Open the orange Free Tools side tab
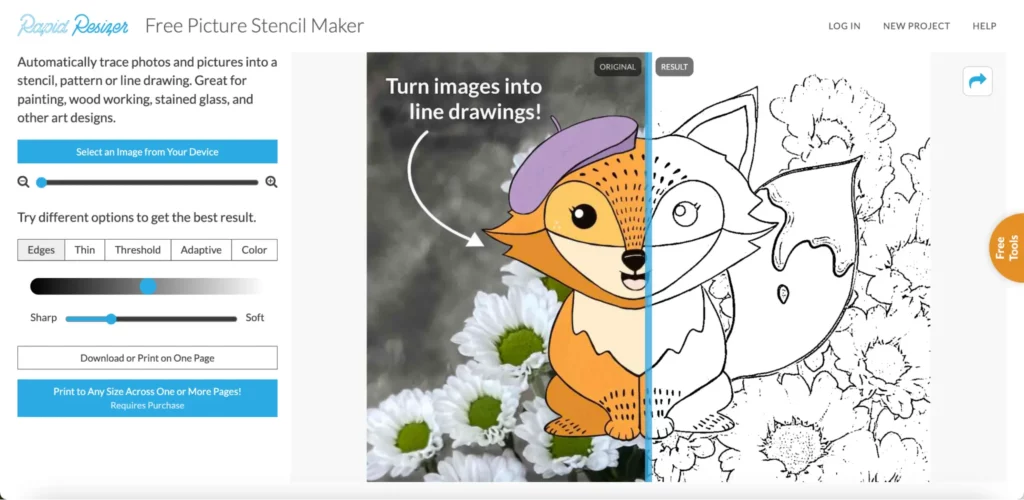 coord(1006,247)
